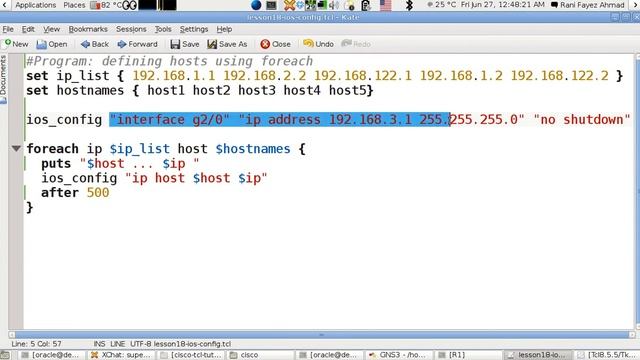The height and width of the screenshot is (360, 640).
Task: Click the horizontal scrollbar right arrow
Action: click(x=632, y=335)
